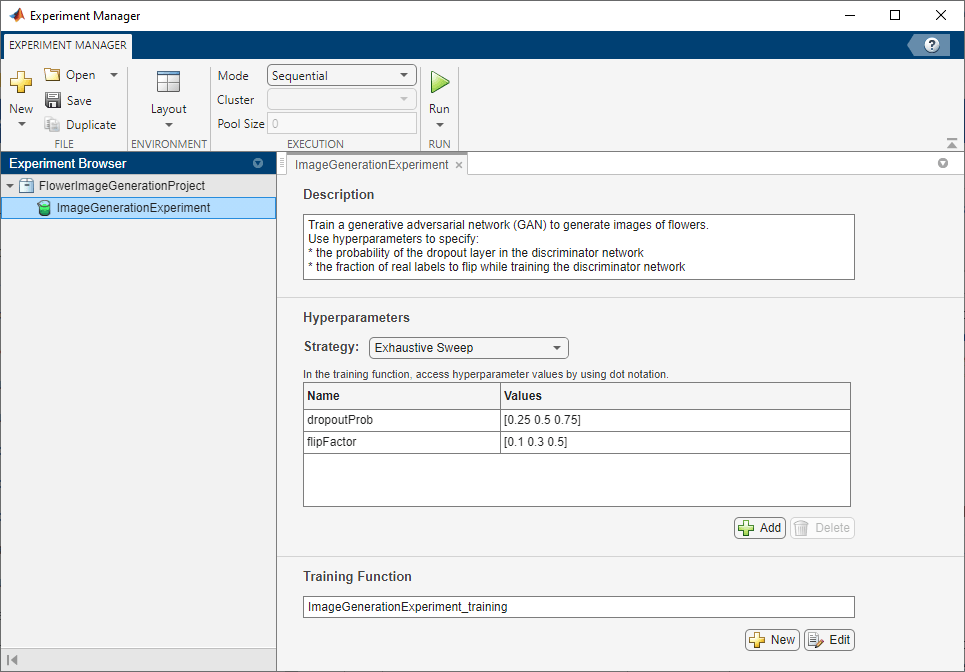The width and height of the screenshot is (965, 672).
Task: Select the dropoutProb values cell
Action: click(x=675, y=420)
